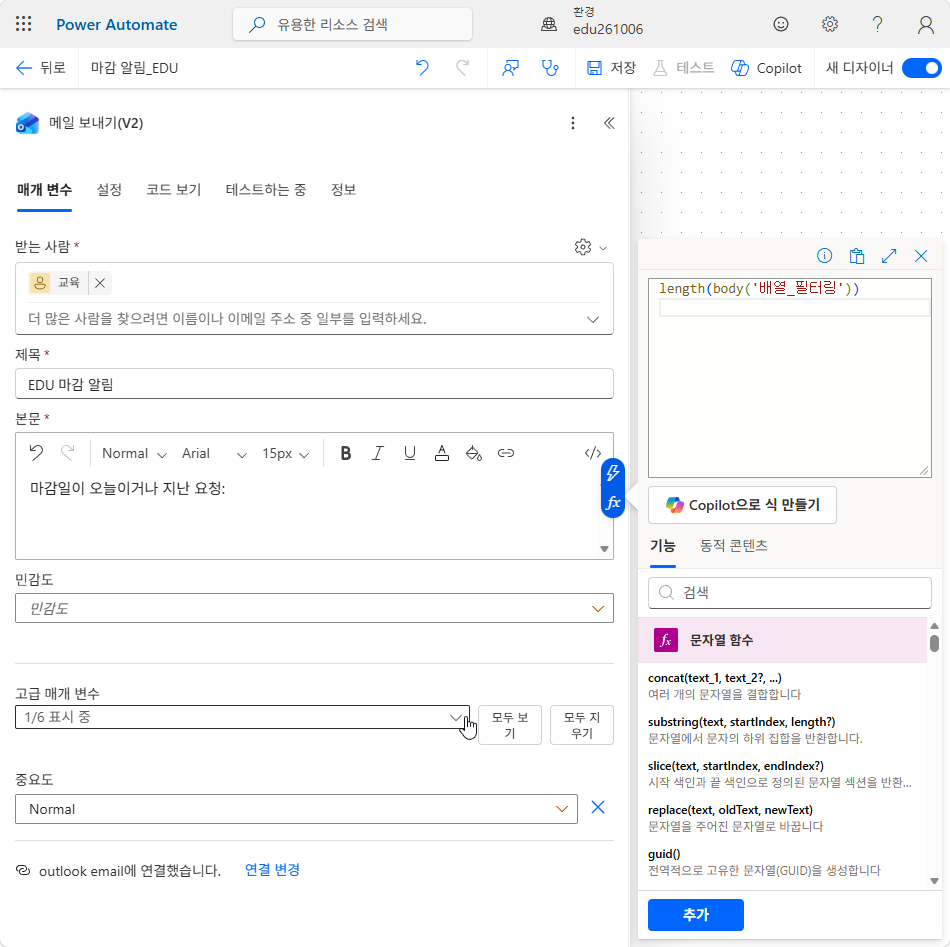Click the 테스트 button
This screenshot has height=947, width=950.
[x=683, y=68]
